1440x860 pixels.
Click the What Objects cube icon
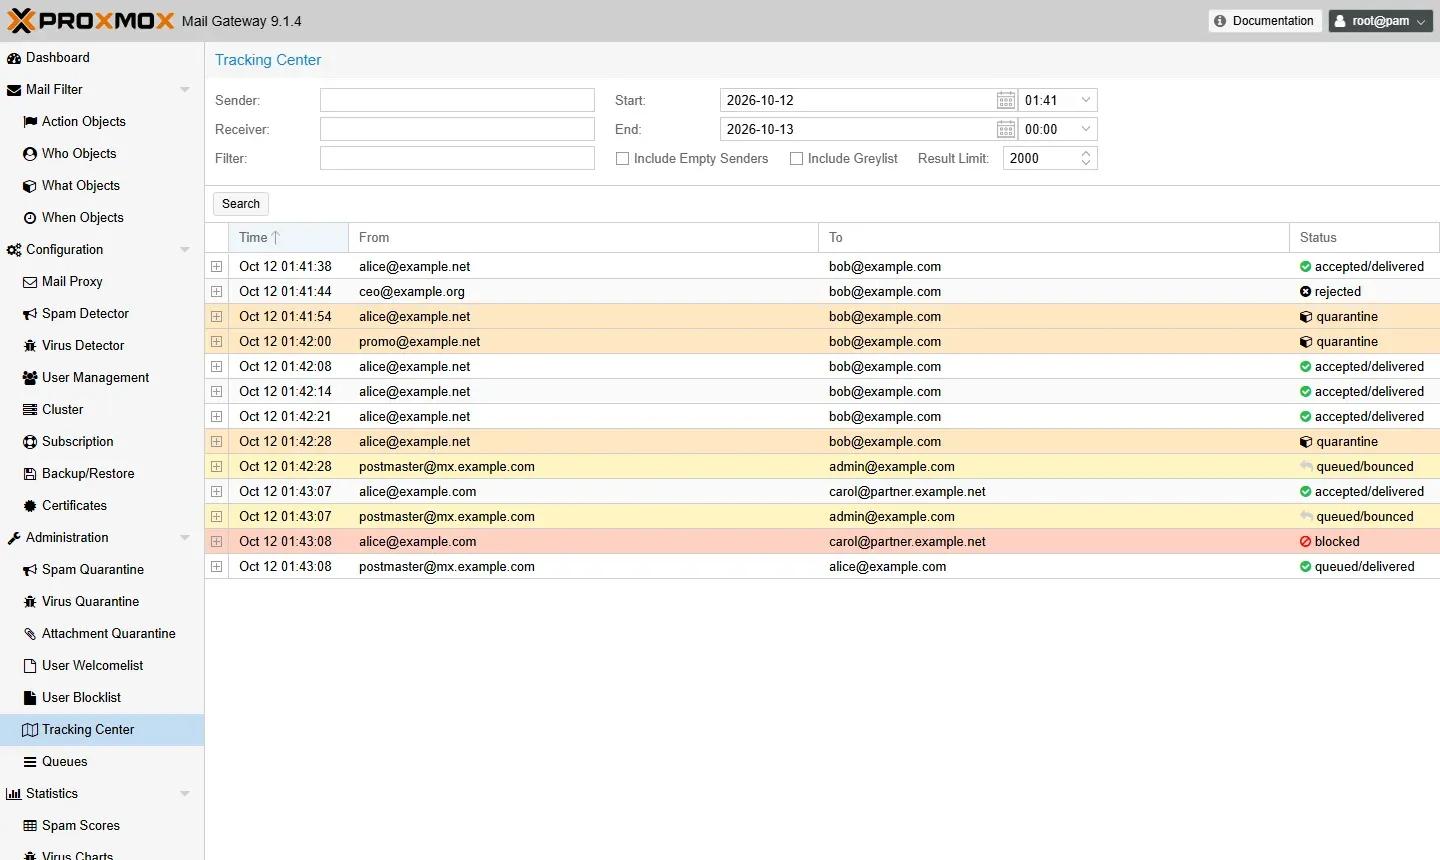[30, 186]
